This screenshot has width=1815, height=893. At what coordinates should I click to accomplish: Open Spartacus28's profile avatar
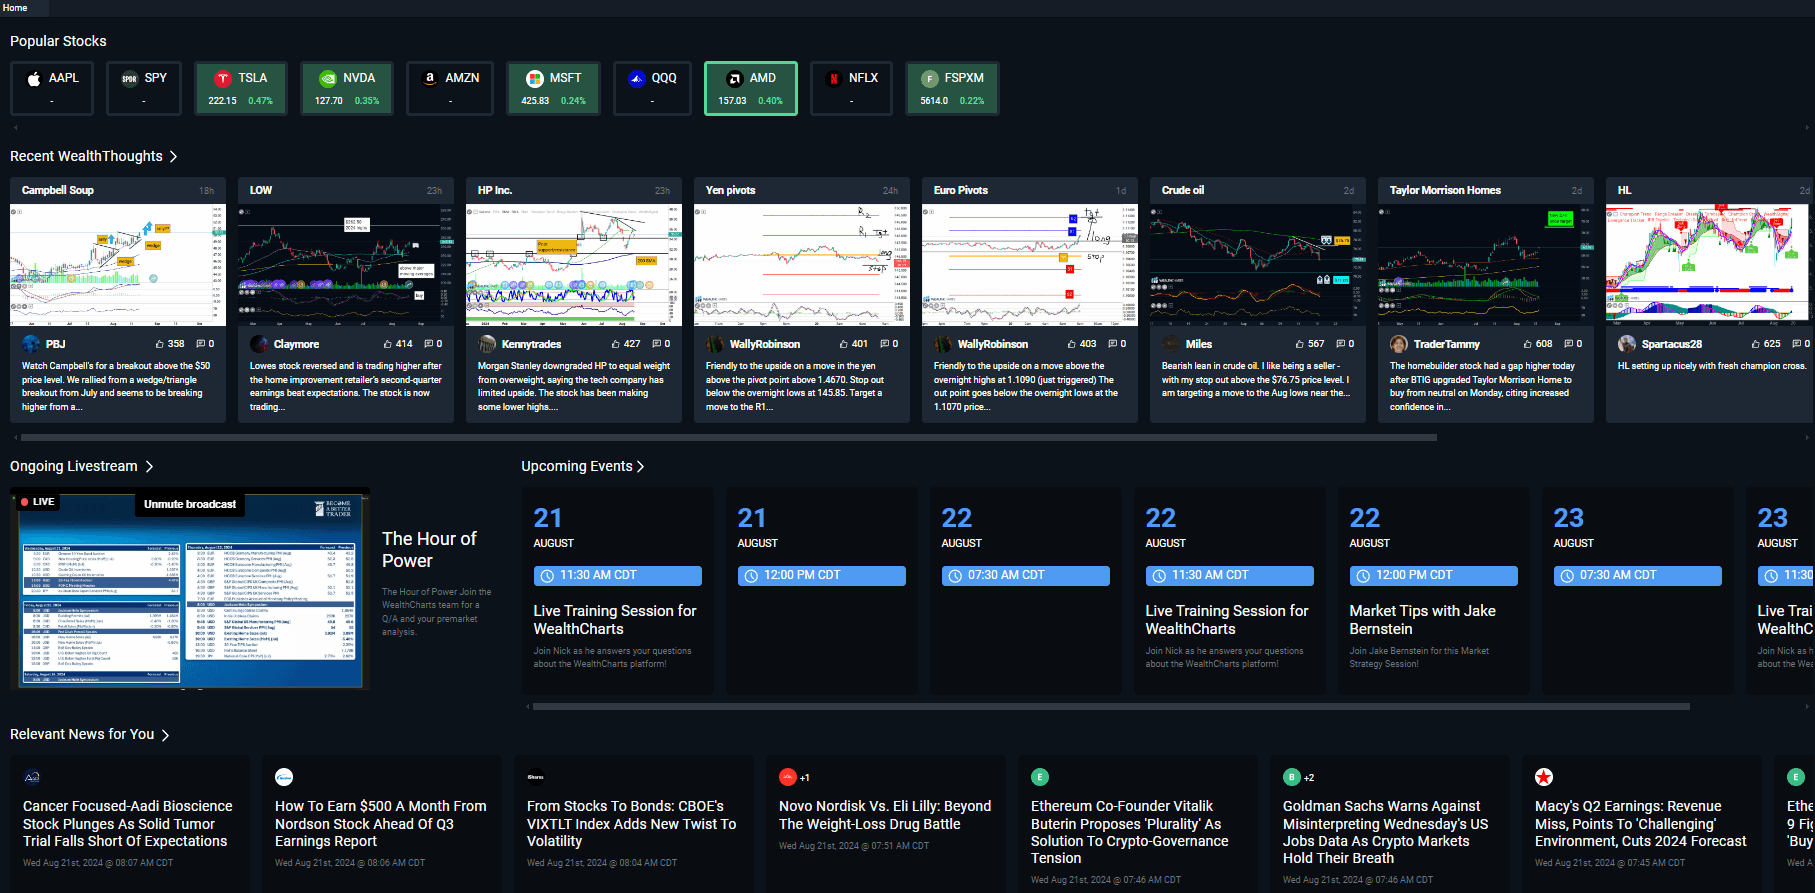coord(1627,344)
